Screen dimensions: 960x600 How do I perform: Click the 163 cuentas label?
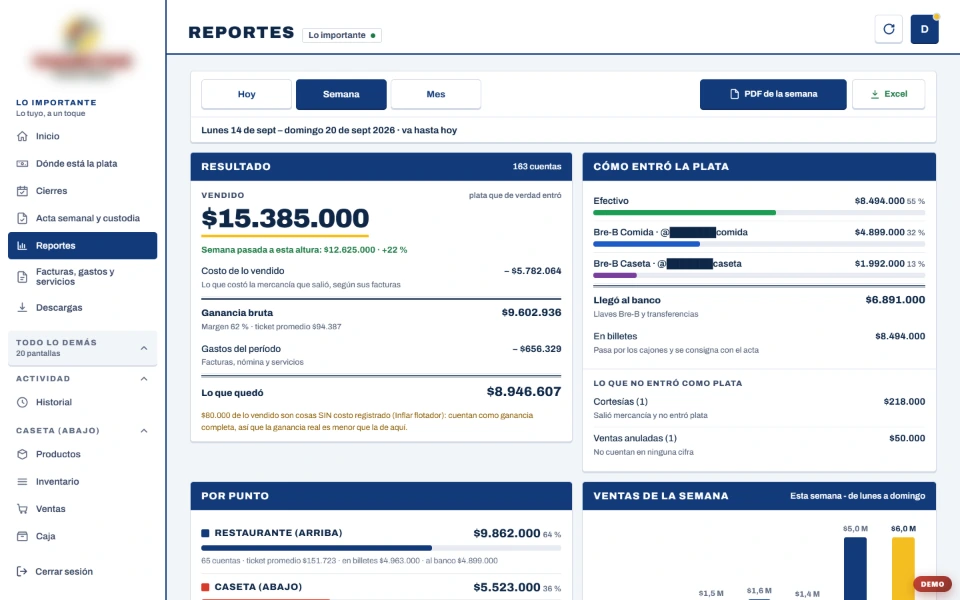point(537,167)
